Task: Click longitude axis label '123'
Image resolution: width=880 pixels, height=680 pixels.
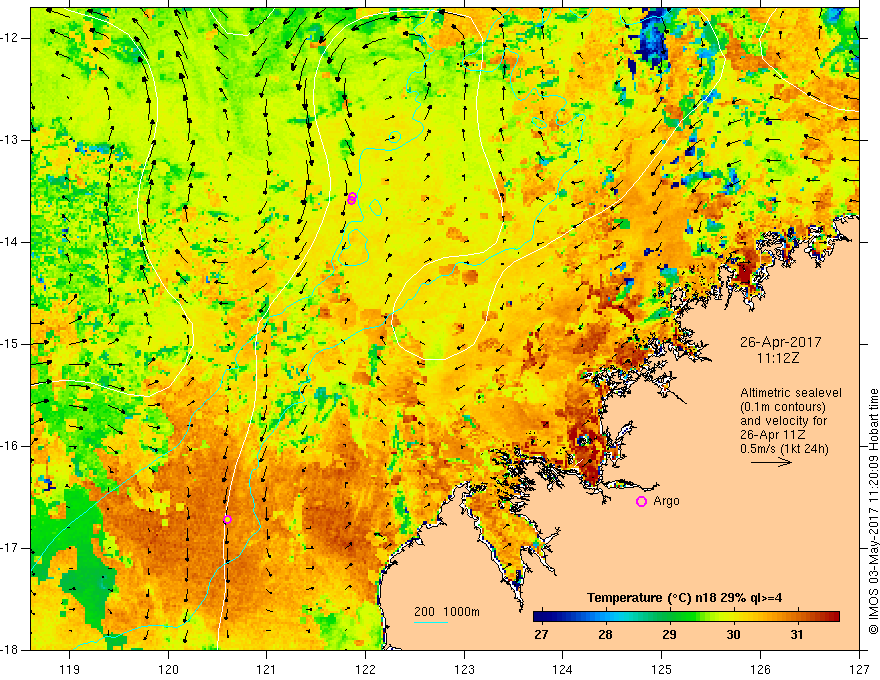Action: click(464, 669)
